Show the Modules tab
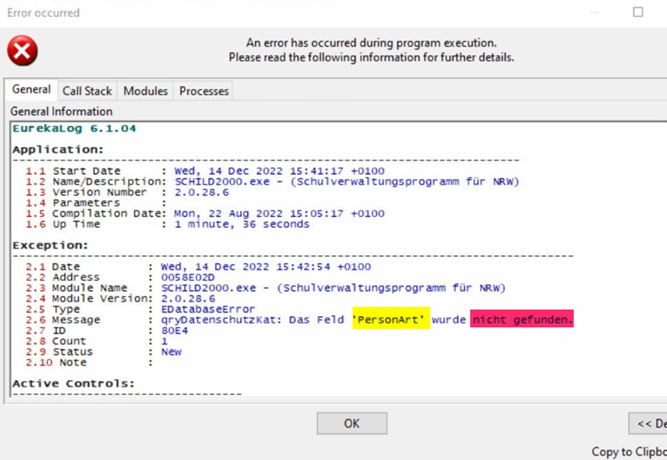 [145, 91]
